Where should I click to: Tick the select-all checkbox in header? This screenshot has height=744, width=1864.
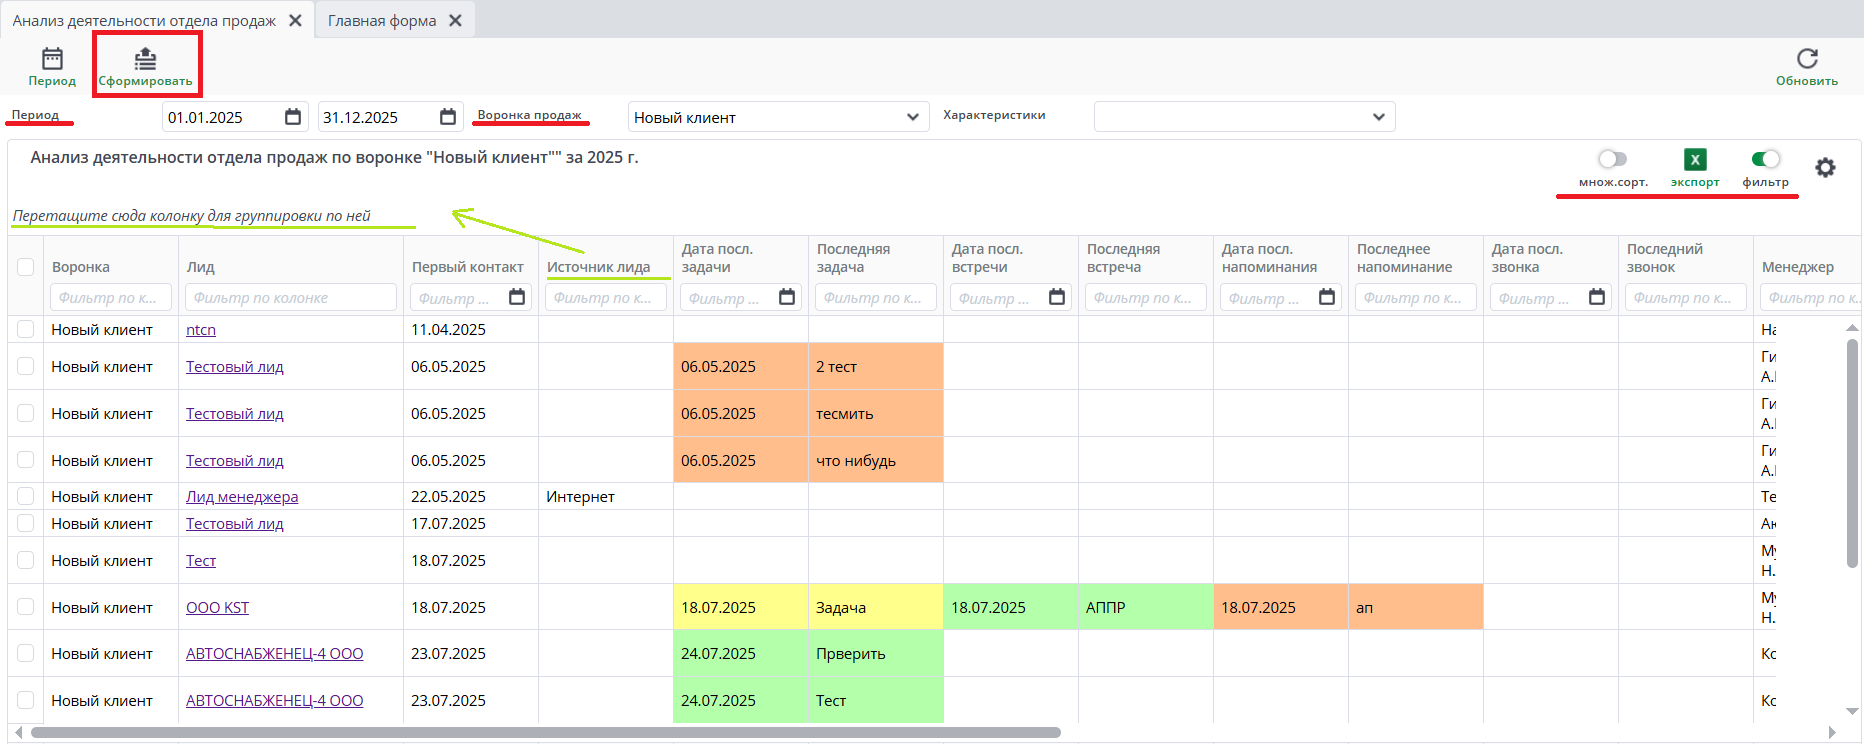pyautogui.click(x=26, y=267)
